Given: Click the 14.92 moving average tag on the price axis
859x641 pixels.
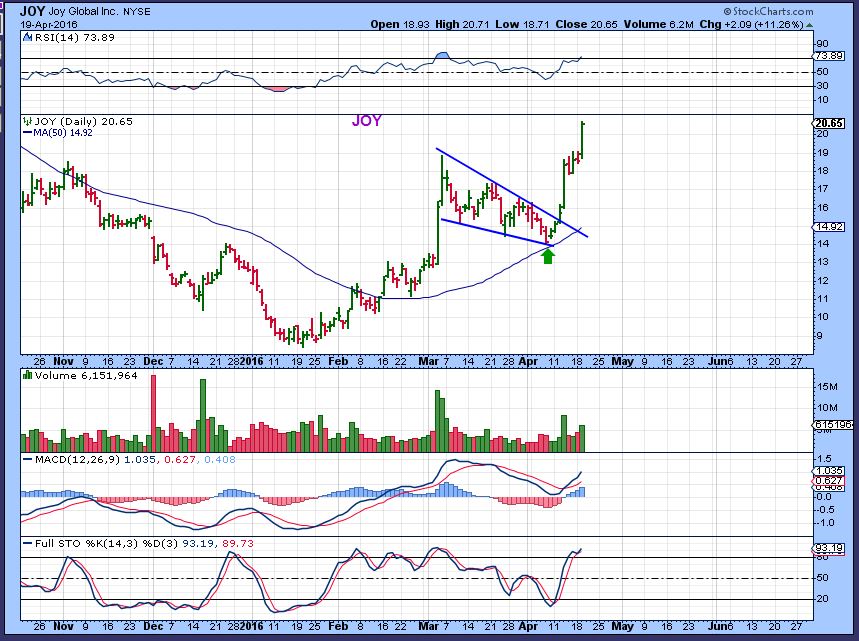Looking at the screenshot, I should 829,226.
